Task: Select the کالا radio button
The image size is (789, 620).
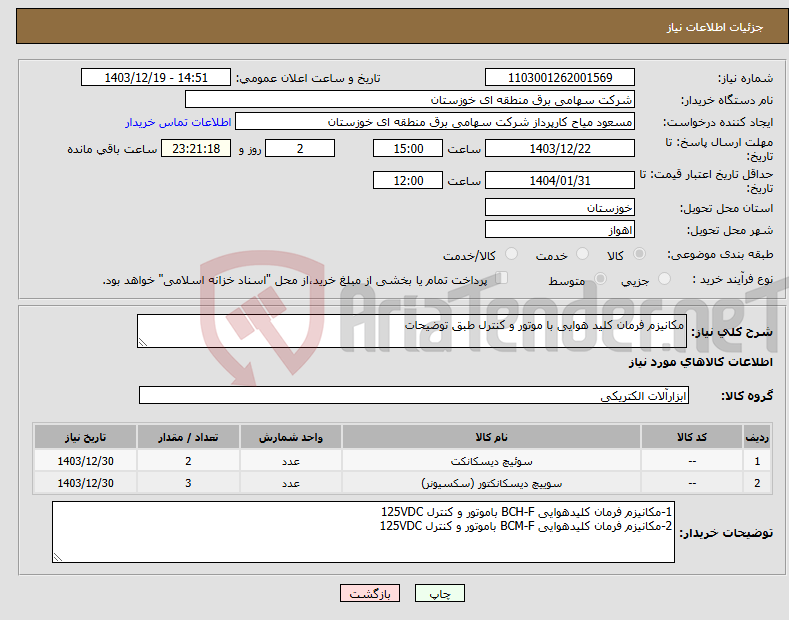Action: tap(639, 254)
